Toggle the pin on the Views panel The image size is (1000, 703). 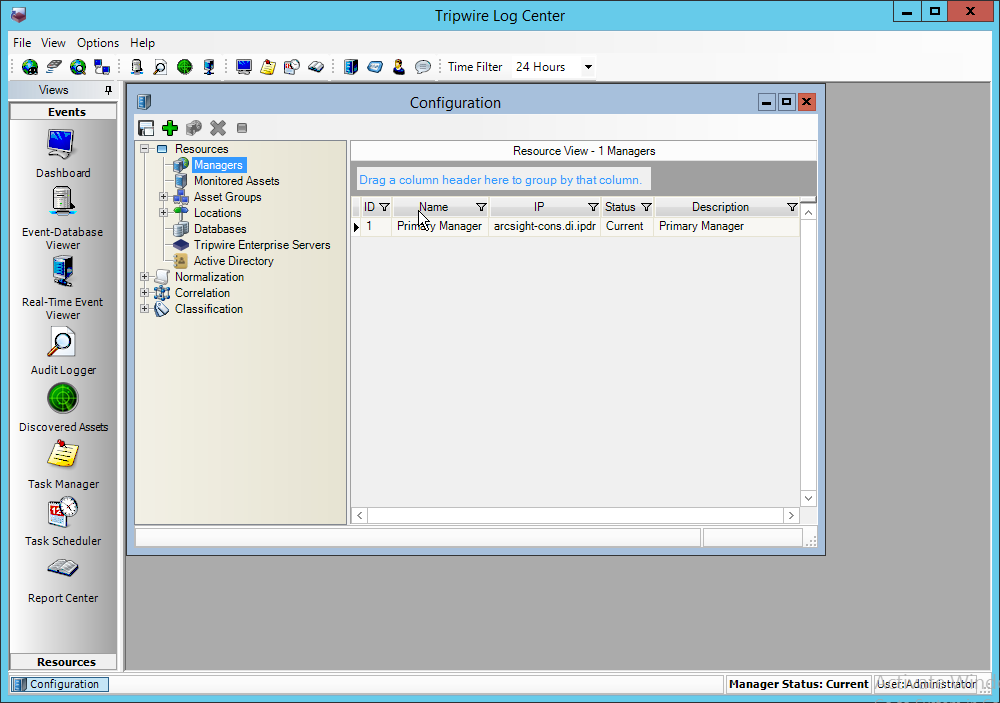[x=108, y=90]
